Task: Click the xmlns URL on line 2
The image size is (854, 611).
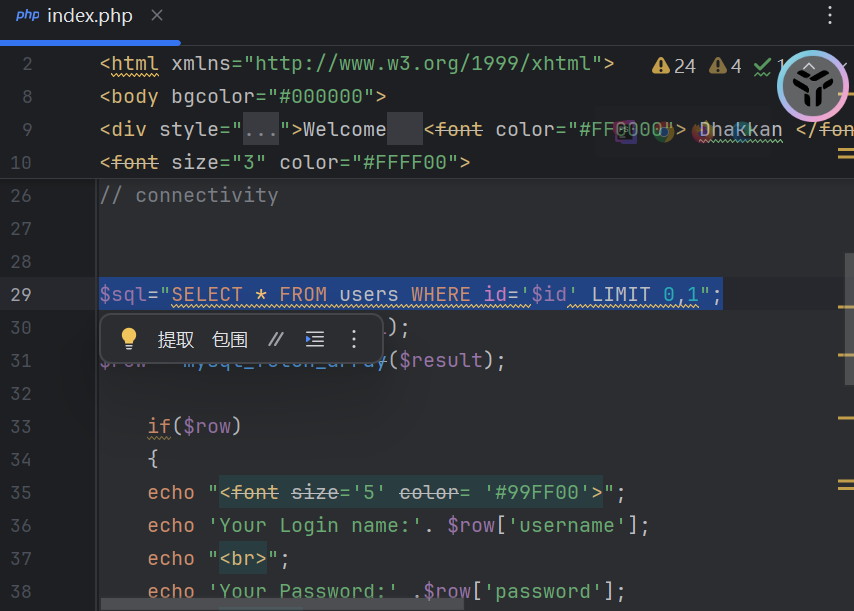Action: pos(423,64)
